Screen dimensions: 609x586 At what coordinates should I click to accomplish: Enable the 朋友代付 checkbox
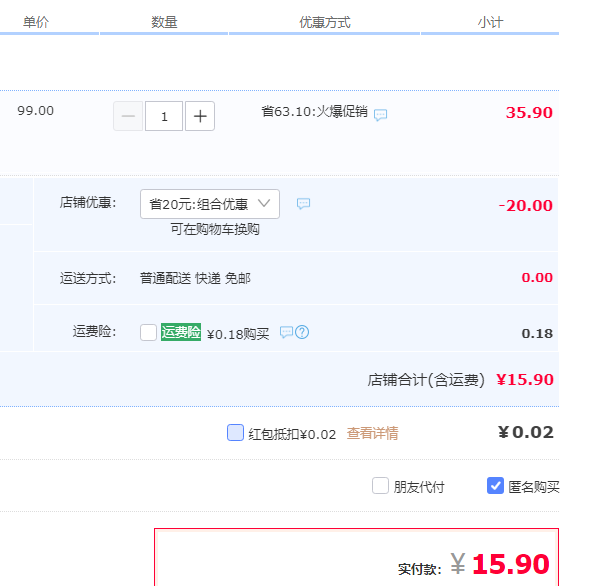click(380, 486)
